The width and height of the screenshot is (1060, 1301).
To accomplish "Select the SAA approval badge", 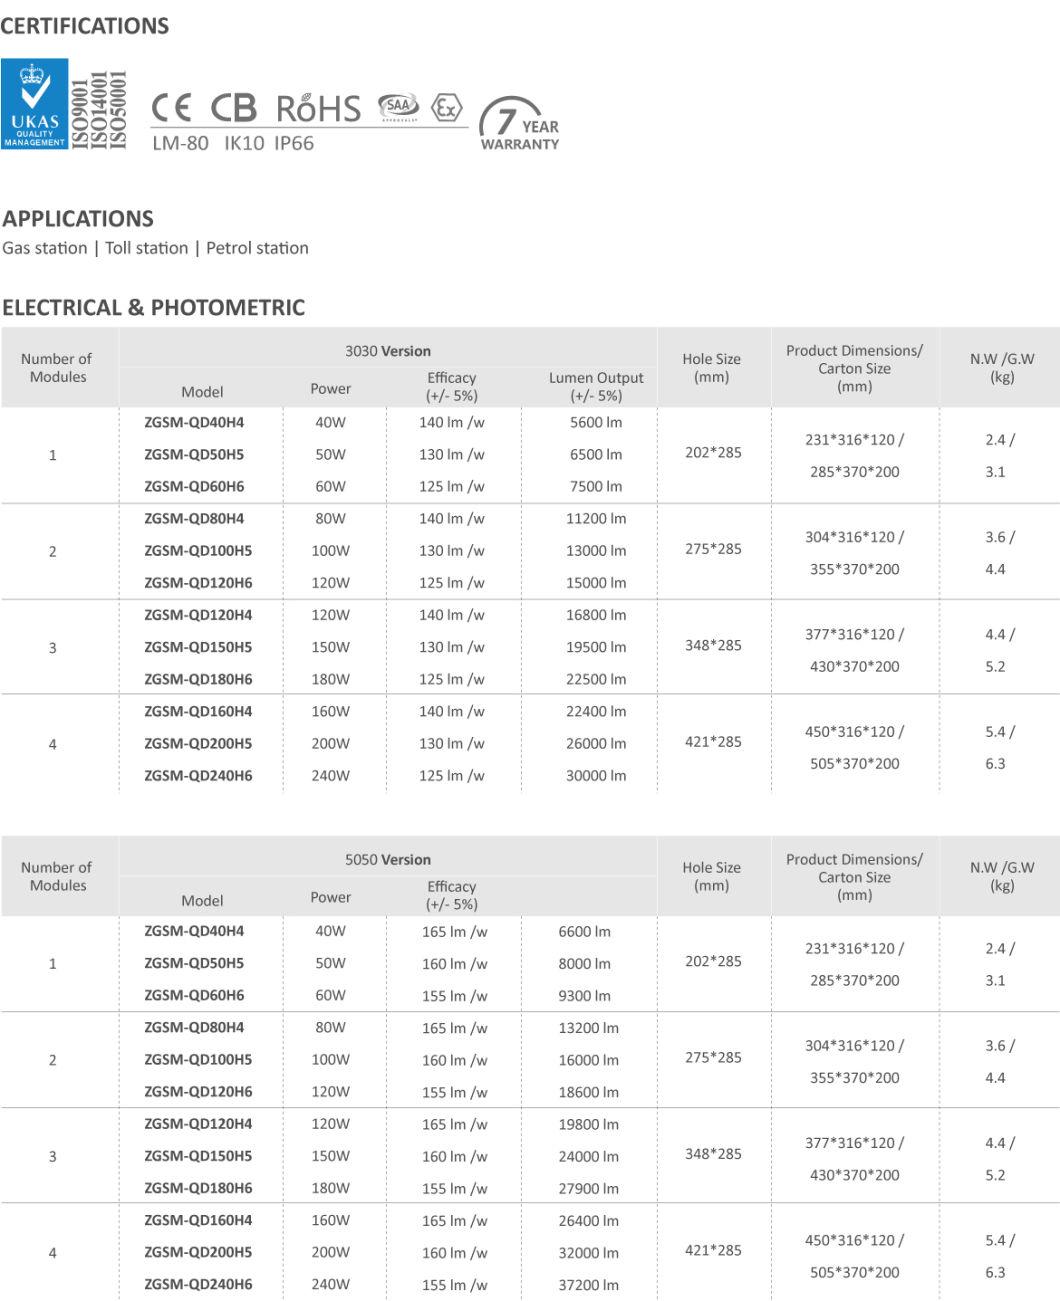I will [x=398, y=107].
